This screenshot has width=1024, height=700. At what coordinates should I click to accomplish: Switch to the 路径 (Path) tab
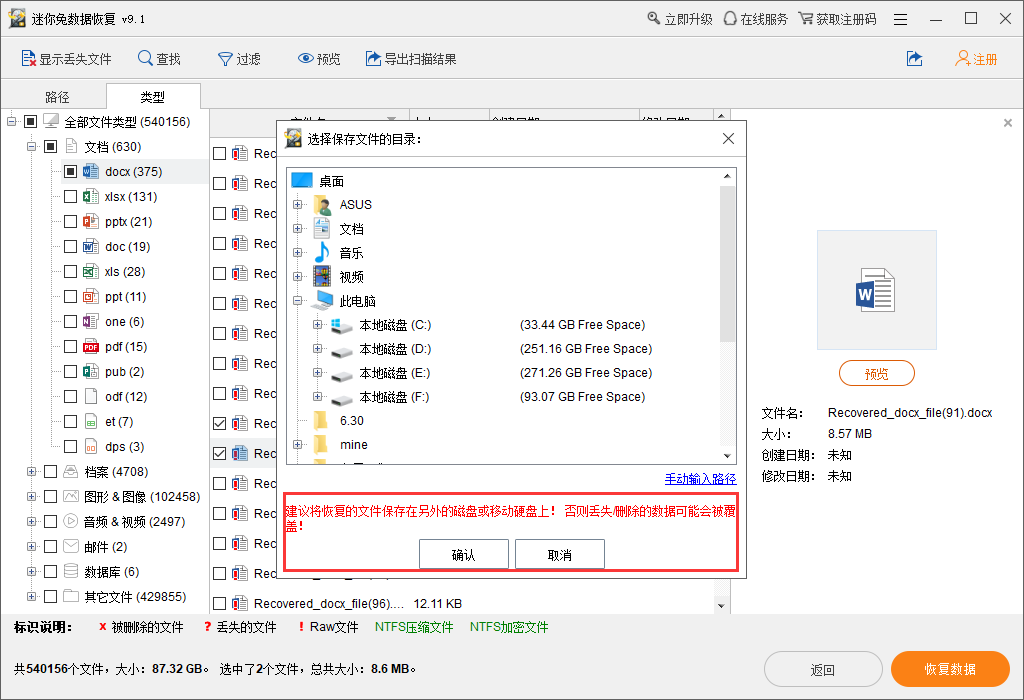pyautogui.click(x=57, y=97)
